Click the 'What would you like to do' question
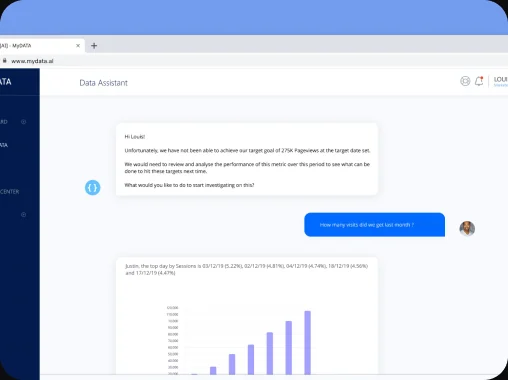 [189, 185]
